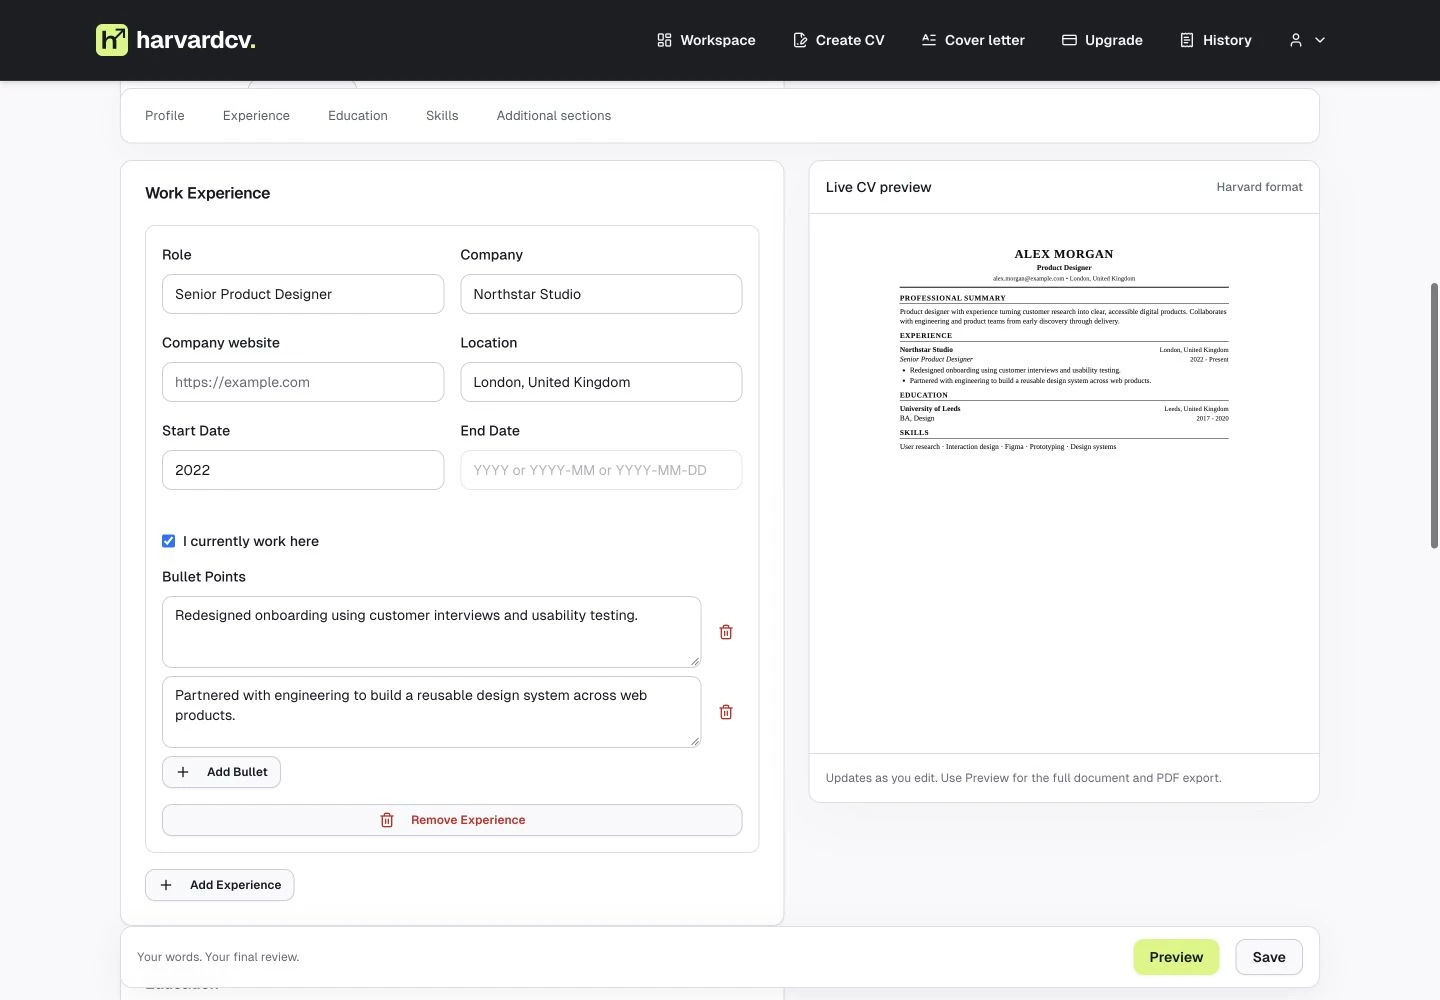Uncheck 'I currently work here' checkbox

pyautogui.click(x=169, y=541)
